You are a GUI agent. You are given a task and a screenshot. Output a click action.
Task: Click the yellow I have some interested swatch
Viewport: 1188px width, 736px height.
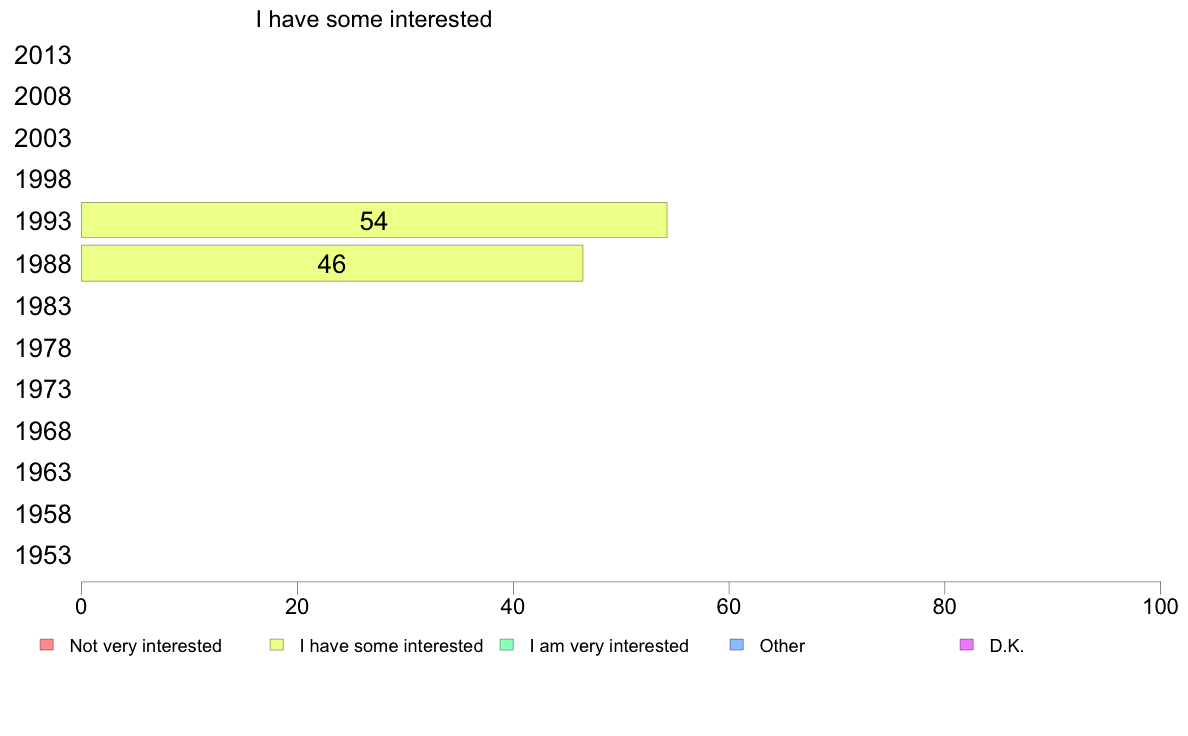tap(277, 645)
